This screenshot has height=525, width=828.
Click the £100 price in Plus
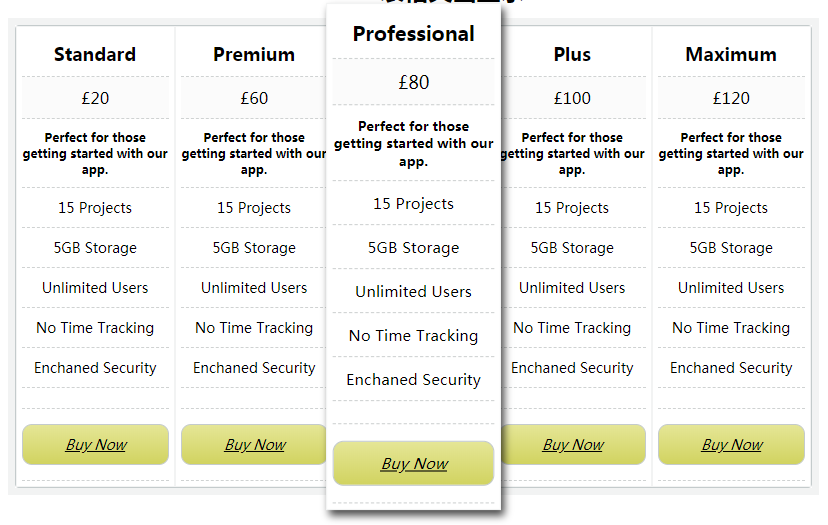click(572, 98)
